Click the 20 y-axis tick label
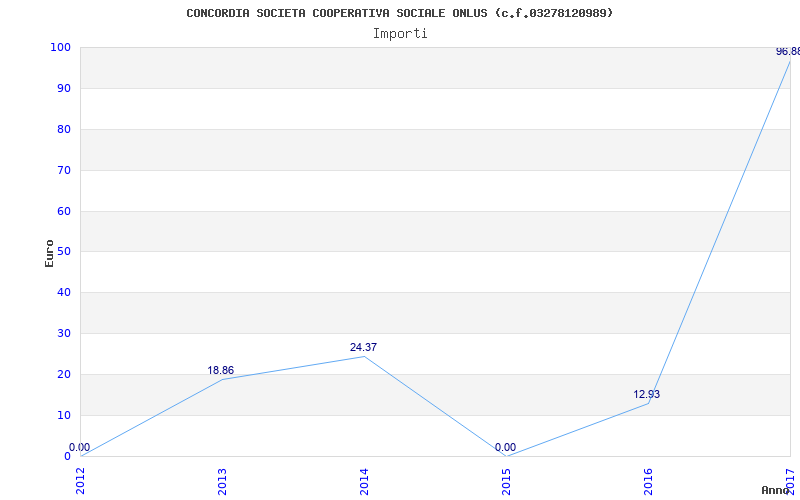 (63, 374)
